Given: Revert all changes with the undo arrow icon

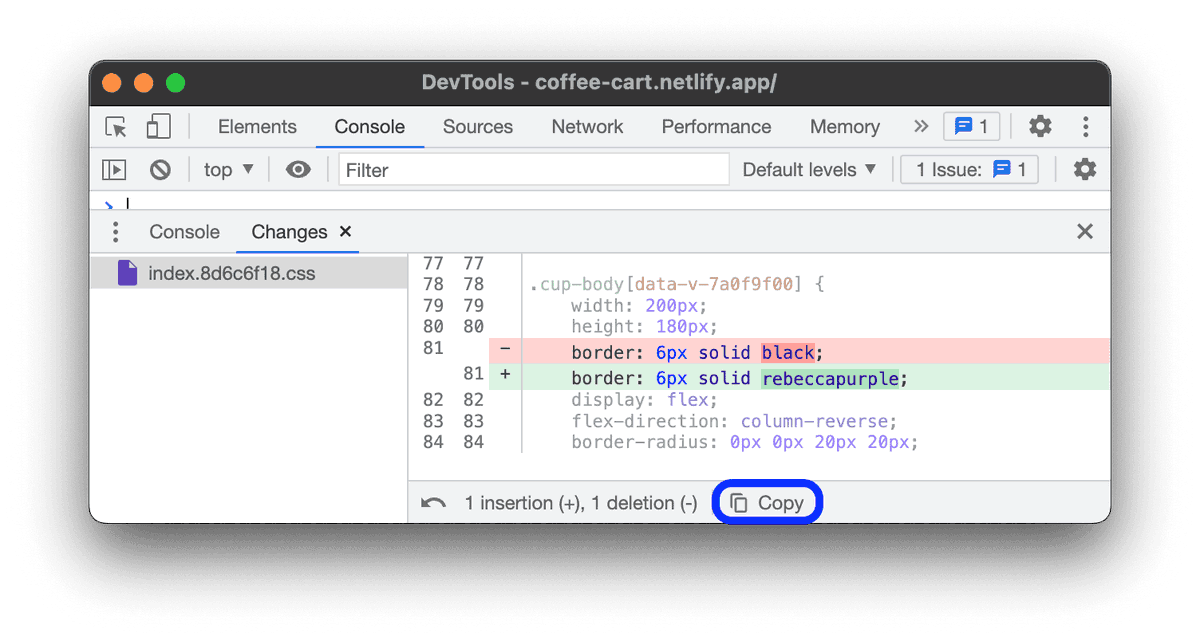Looking at the screenshot, I should [433, 503].
